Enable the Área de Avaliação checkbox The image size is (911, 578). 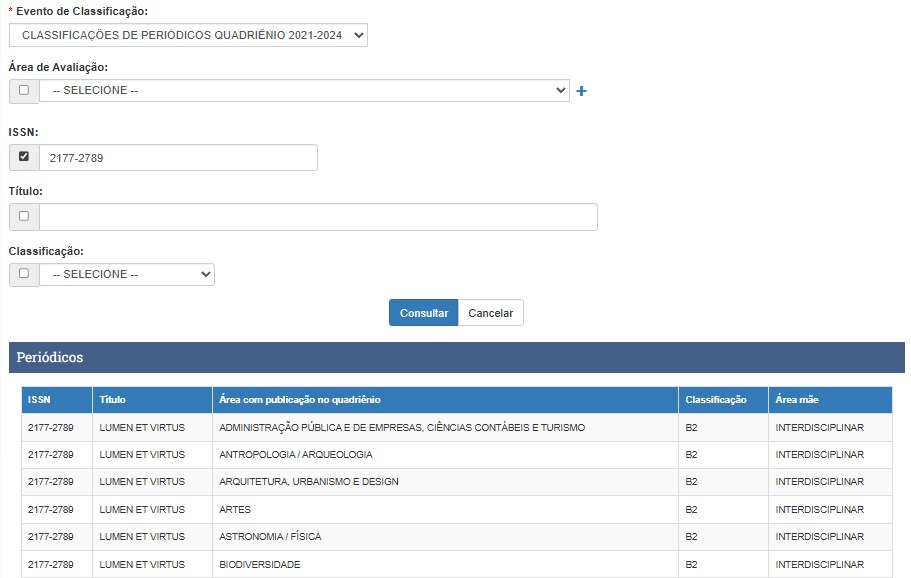tap(24, 90)
